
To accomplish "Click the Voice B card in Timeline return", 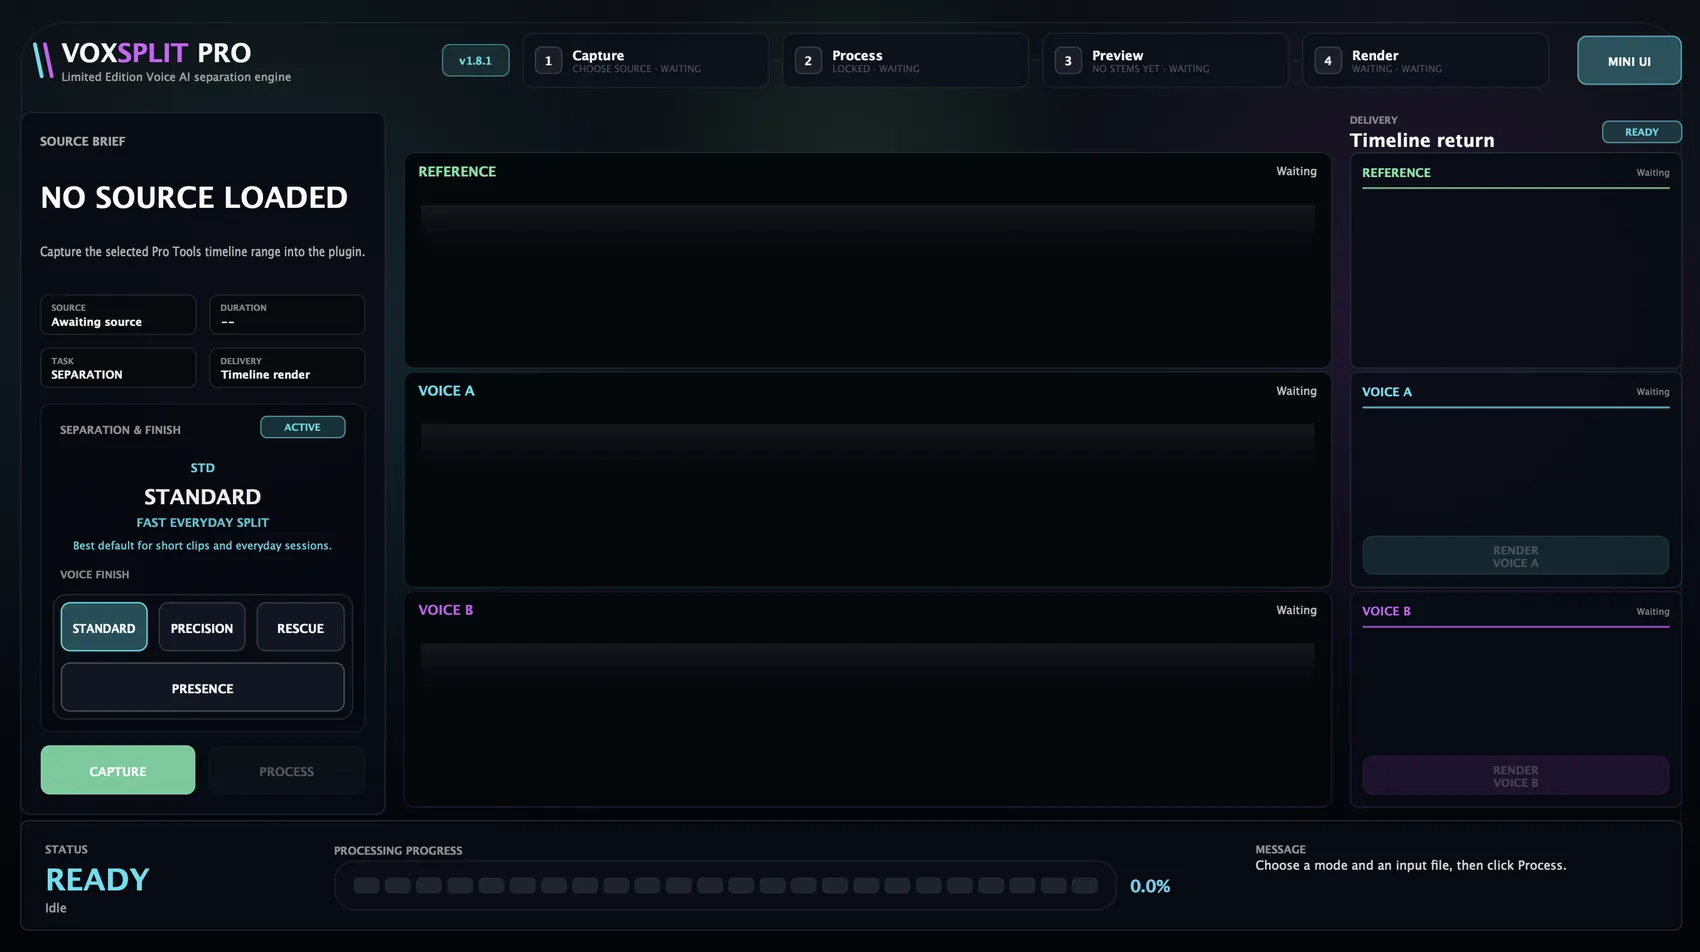I will 1515,700.
